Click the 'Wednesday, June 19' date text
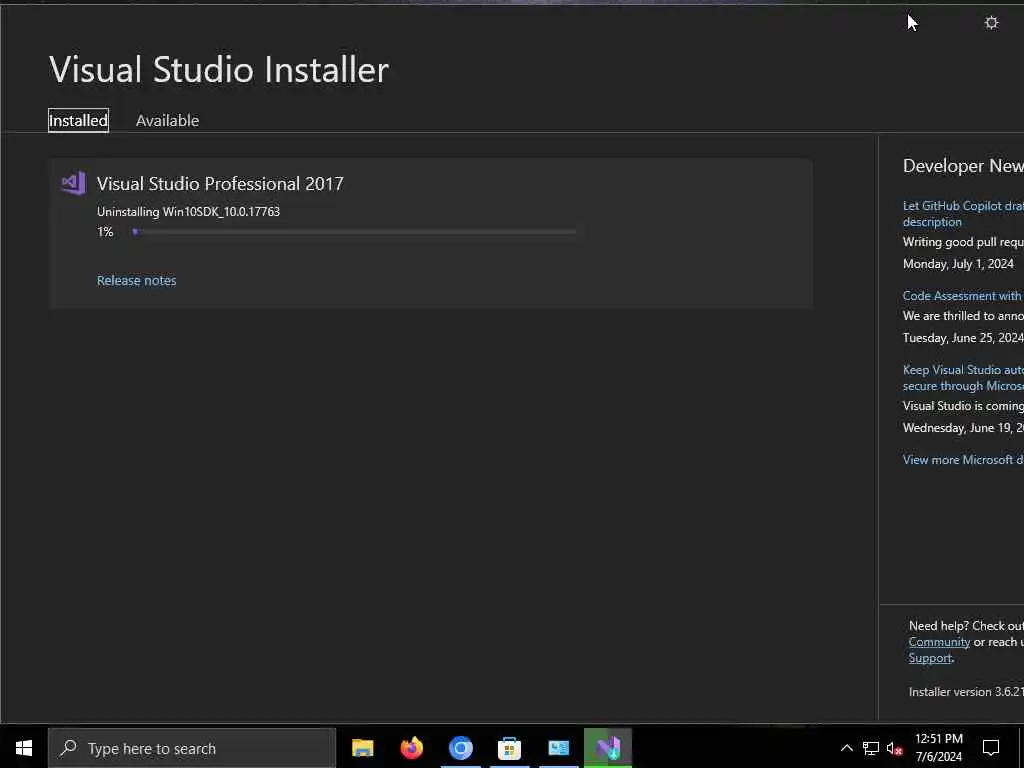This screenshot has width=1024, height=768. tap(963, 428)
